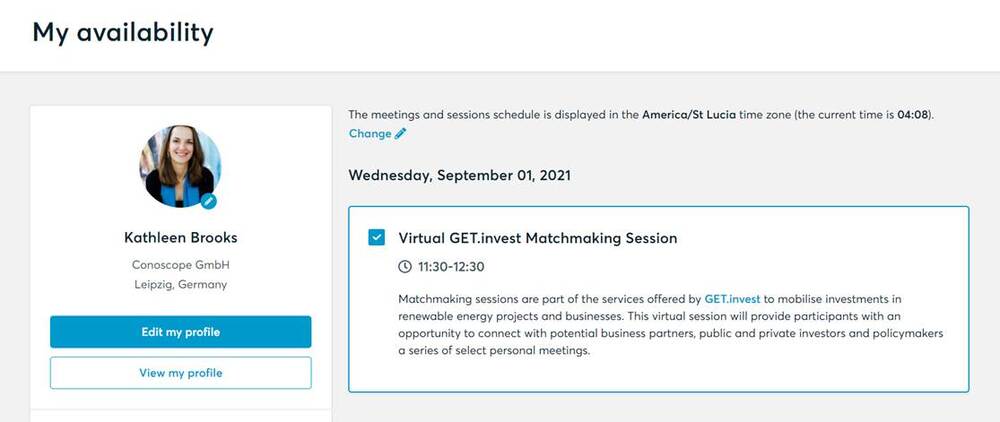This screenshot has width=1000, height=422.
Task: Click the Conoscope GmbH company label
Action: [x=180, y=265]
